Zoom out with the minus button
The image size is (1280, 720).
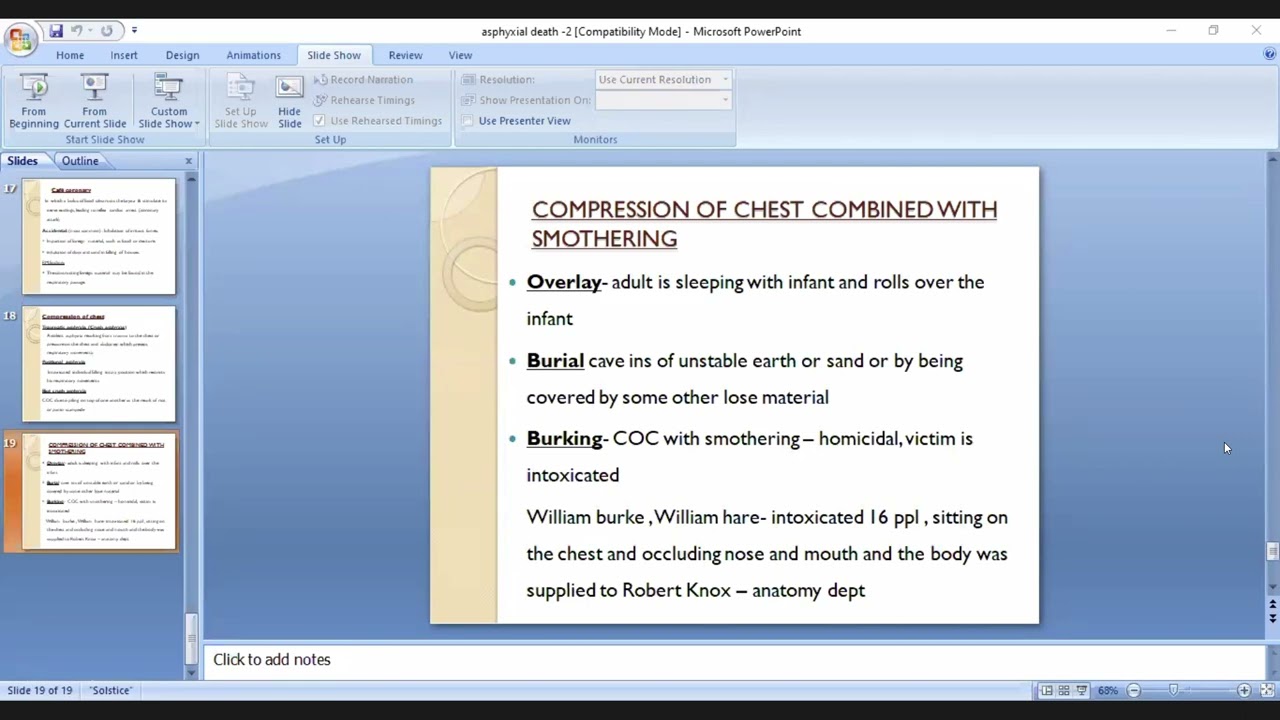tap(1134, 690)
